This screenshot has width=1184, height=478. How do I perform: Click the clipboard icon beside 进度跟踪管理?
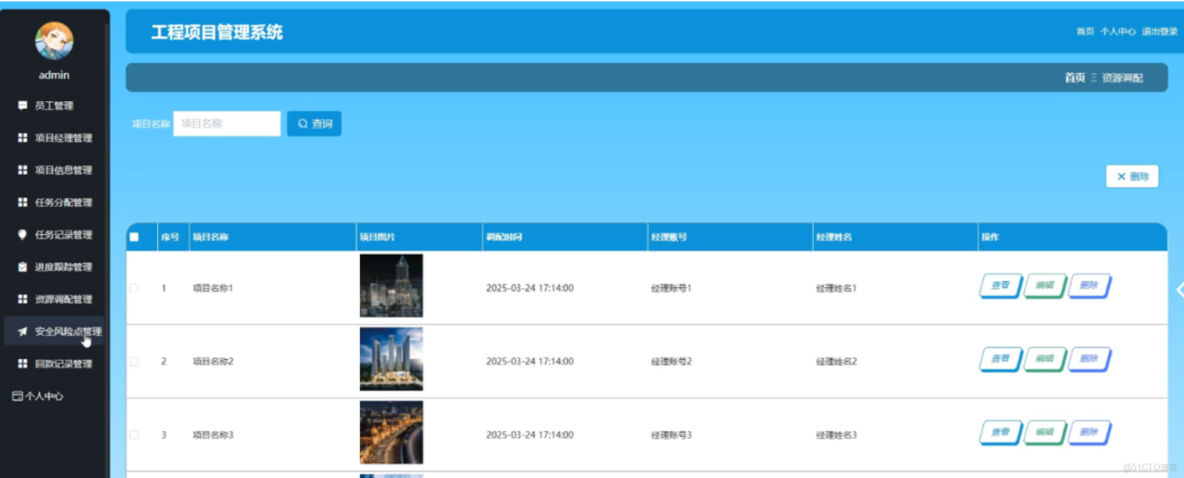(22, 267)
